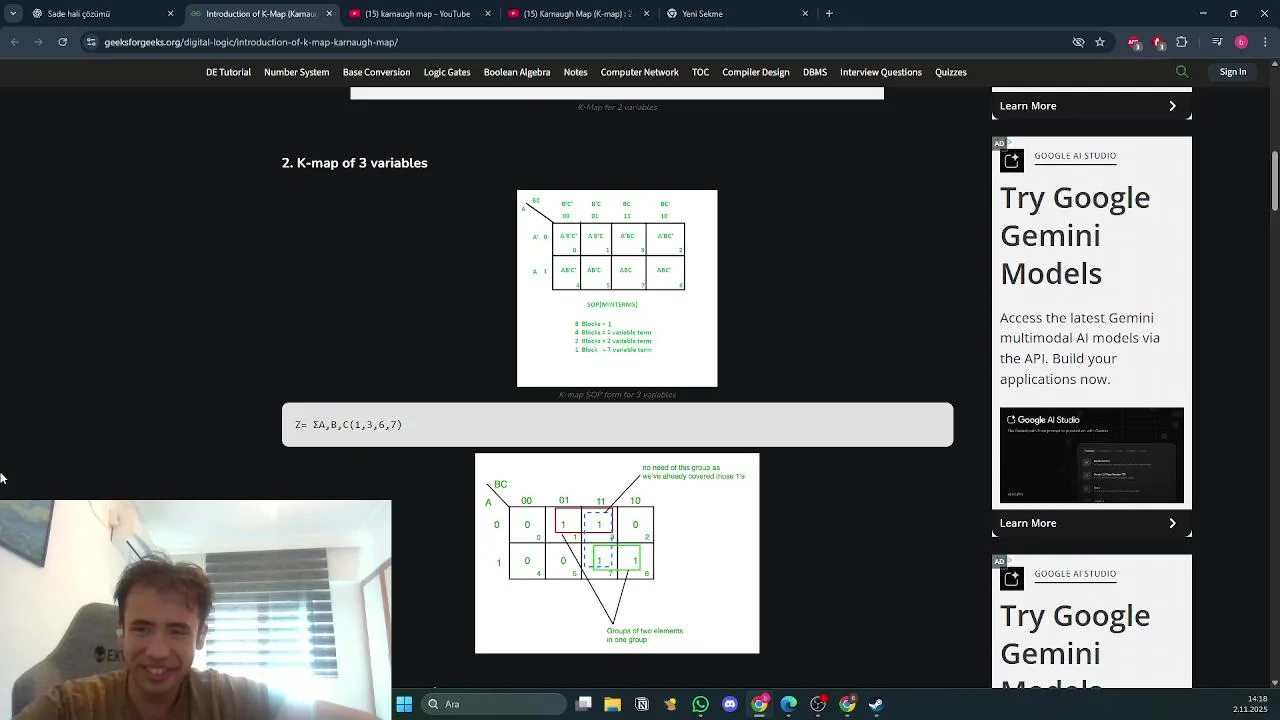Bookmark this page with the star icon

click(1100, 42)
